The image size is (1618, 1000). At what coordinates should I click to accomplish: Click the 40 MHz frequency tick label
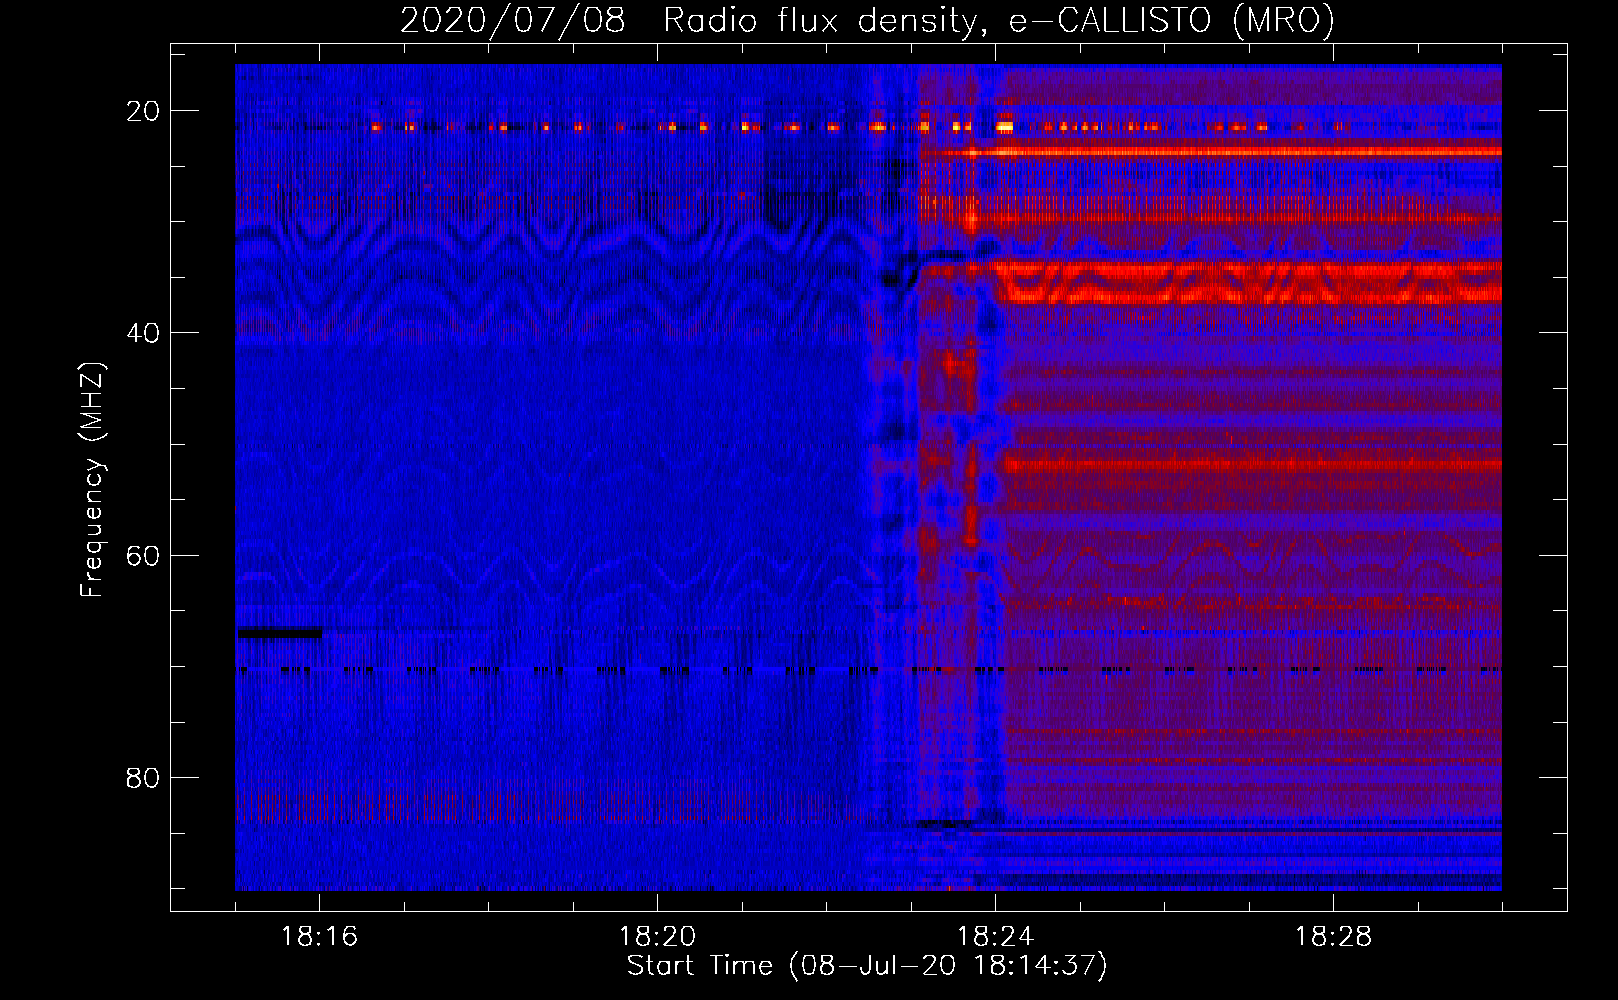coord(143,333)
